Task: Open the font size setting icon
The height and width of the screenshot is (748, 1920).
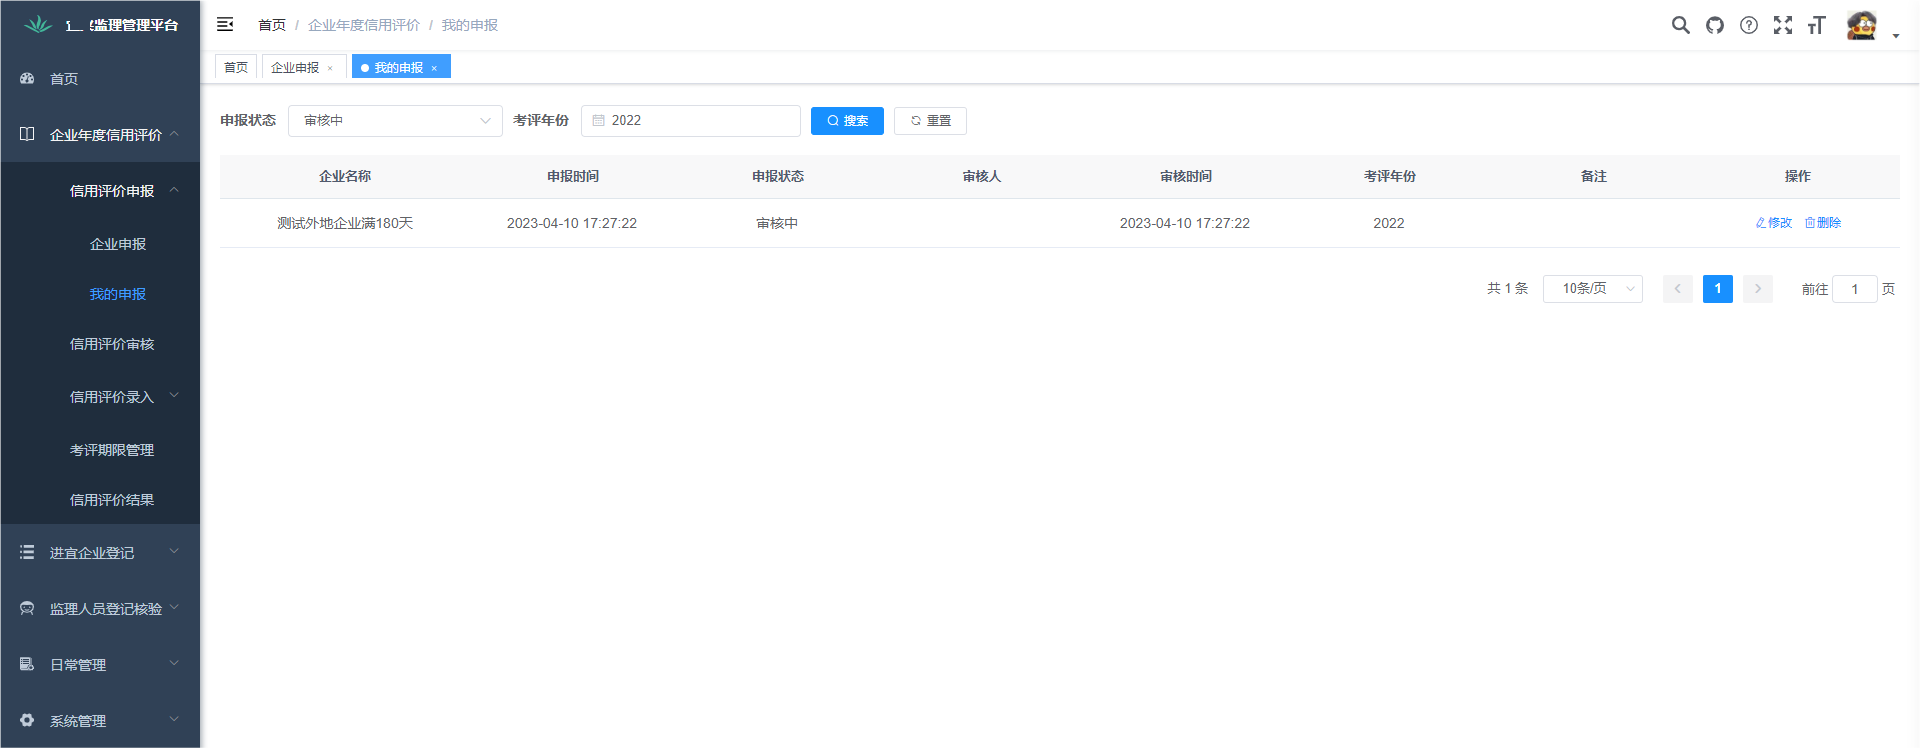Action: click(1816, 25)
